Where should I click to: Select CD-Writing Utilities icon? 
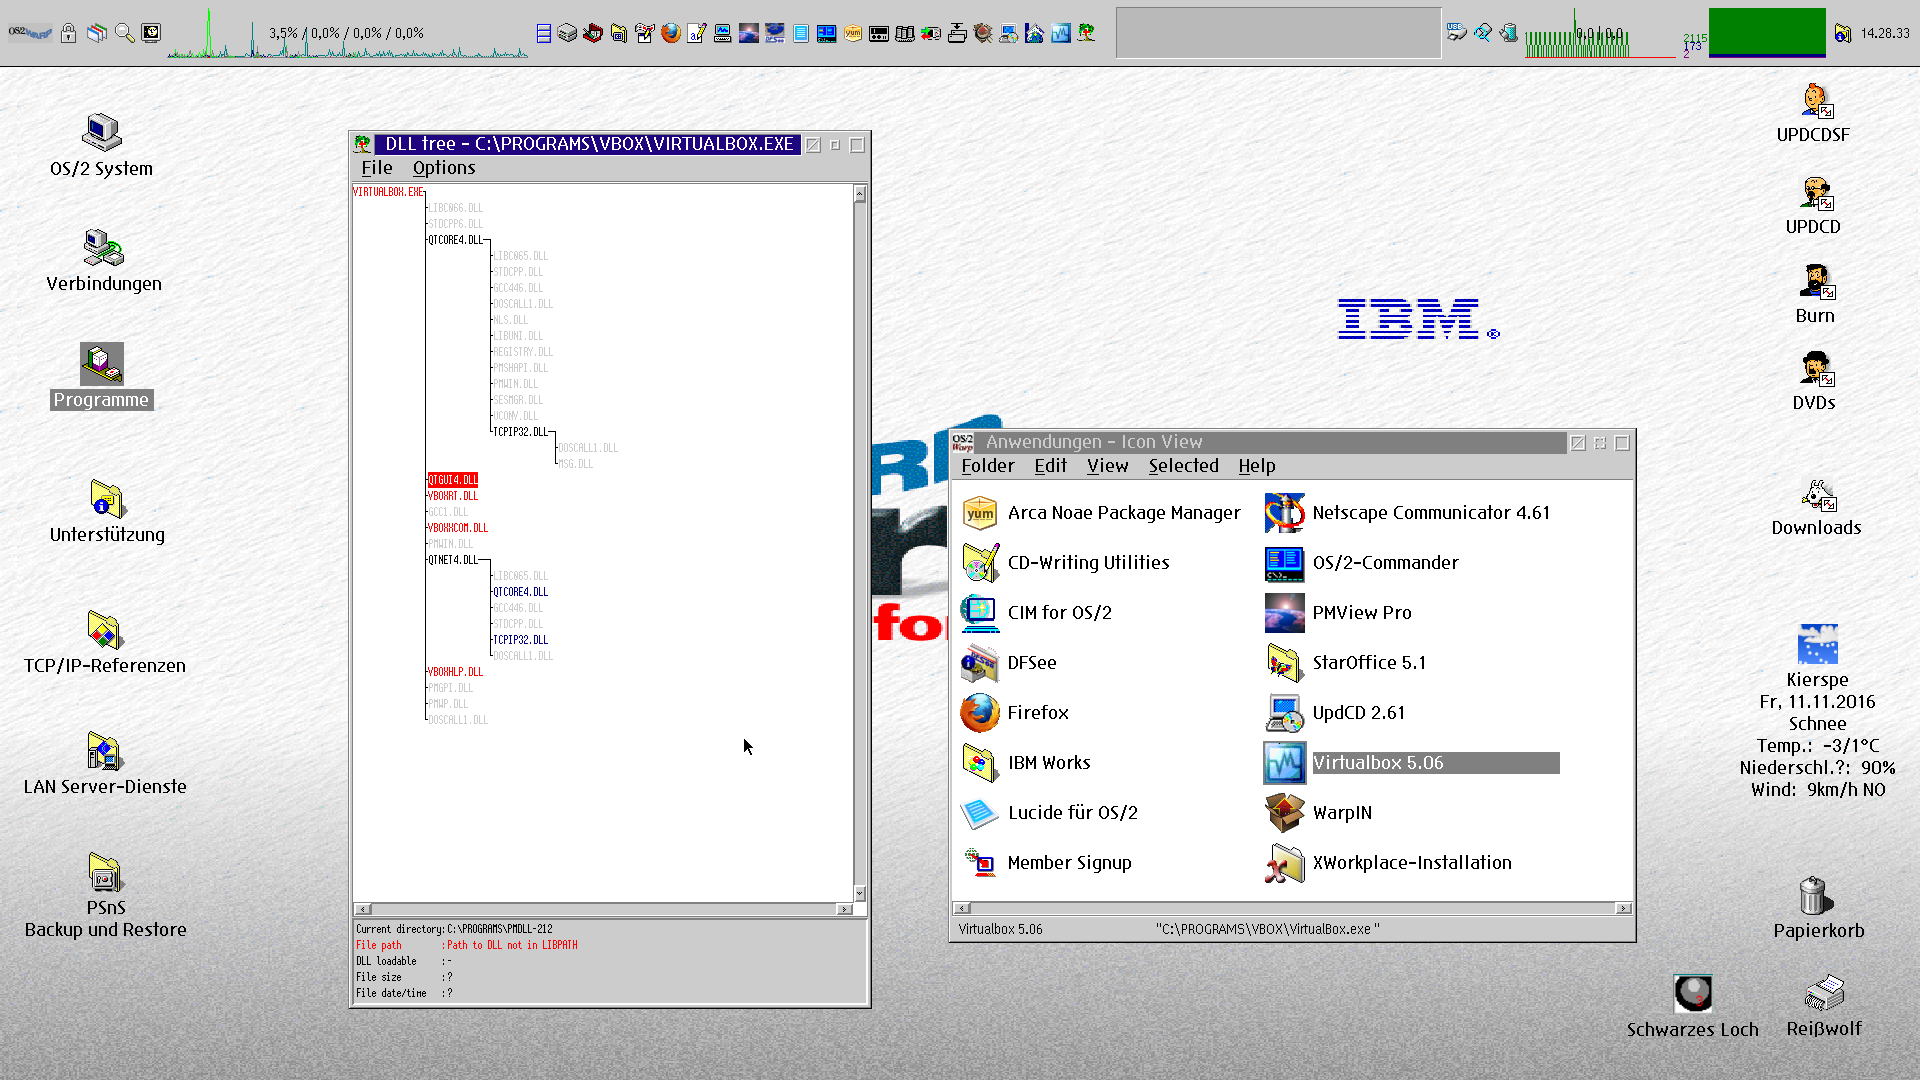pos(979,563)
